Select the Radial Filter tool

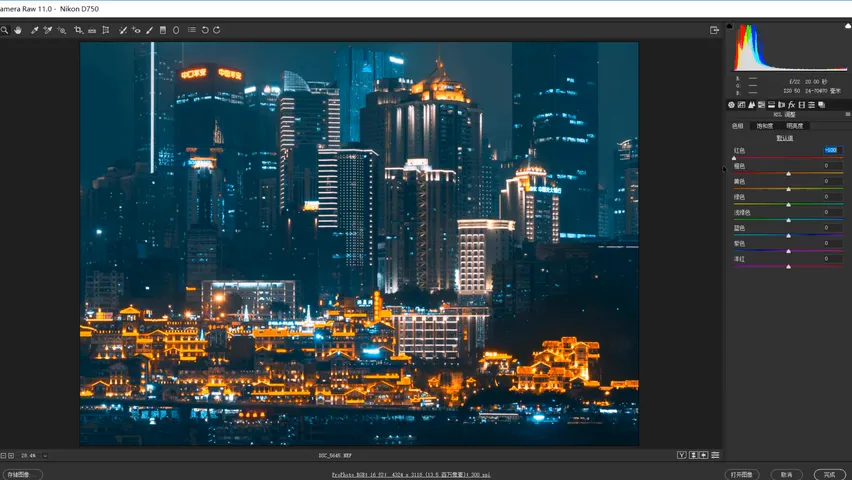point(176,30)
